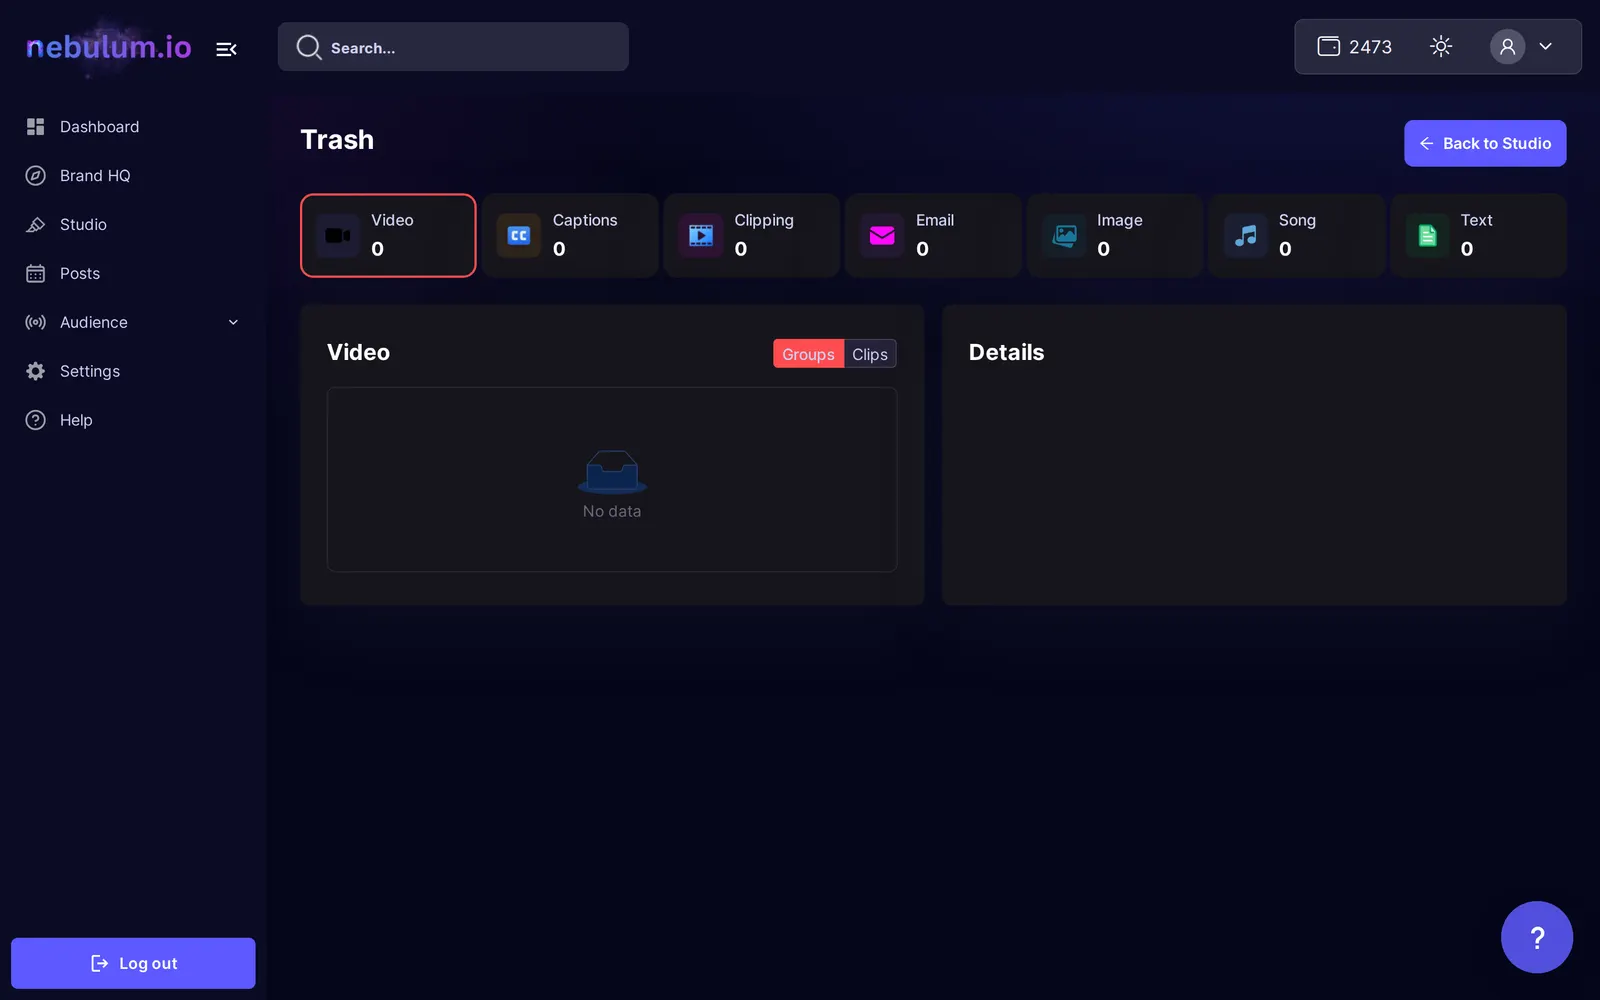Click the Email envelope icon
Screen dimensions: 1600x1000
click(882, 236)
